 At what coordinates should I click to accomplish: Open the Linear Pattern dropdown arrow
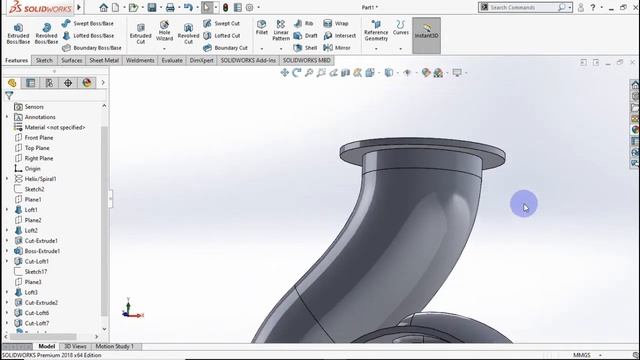(281, 49)
